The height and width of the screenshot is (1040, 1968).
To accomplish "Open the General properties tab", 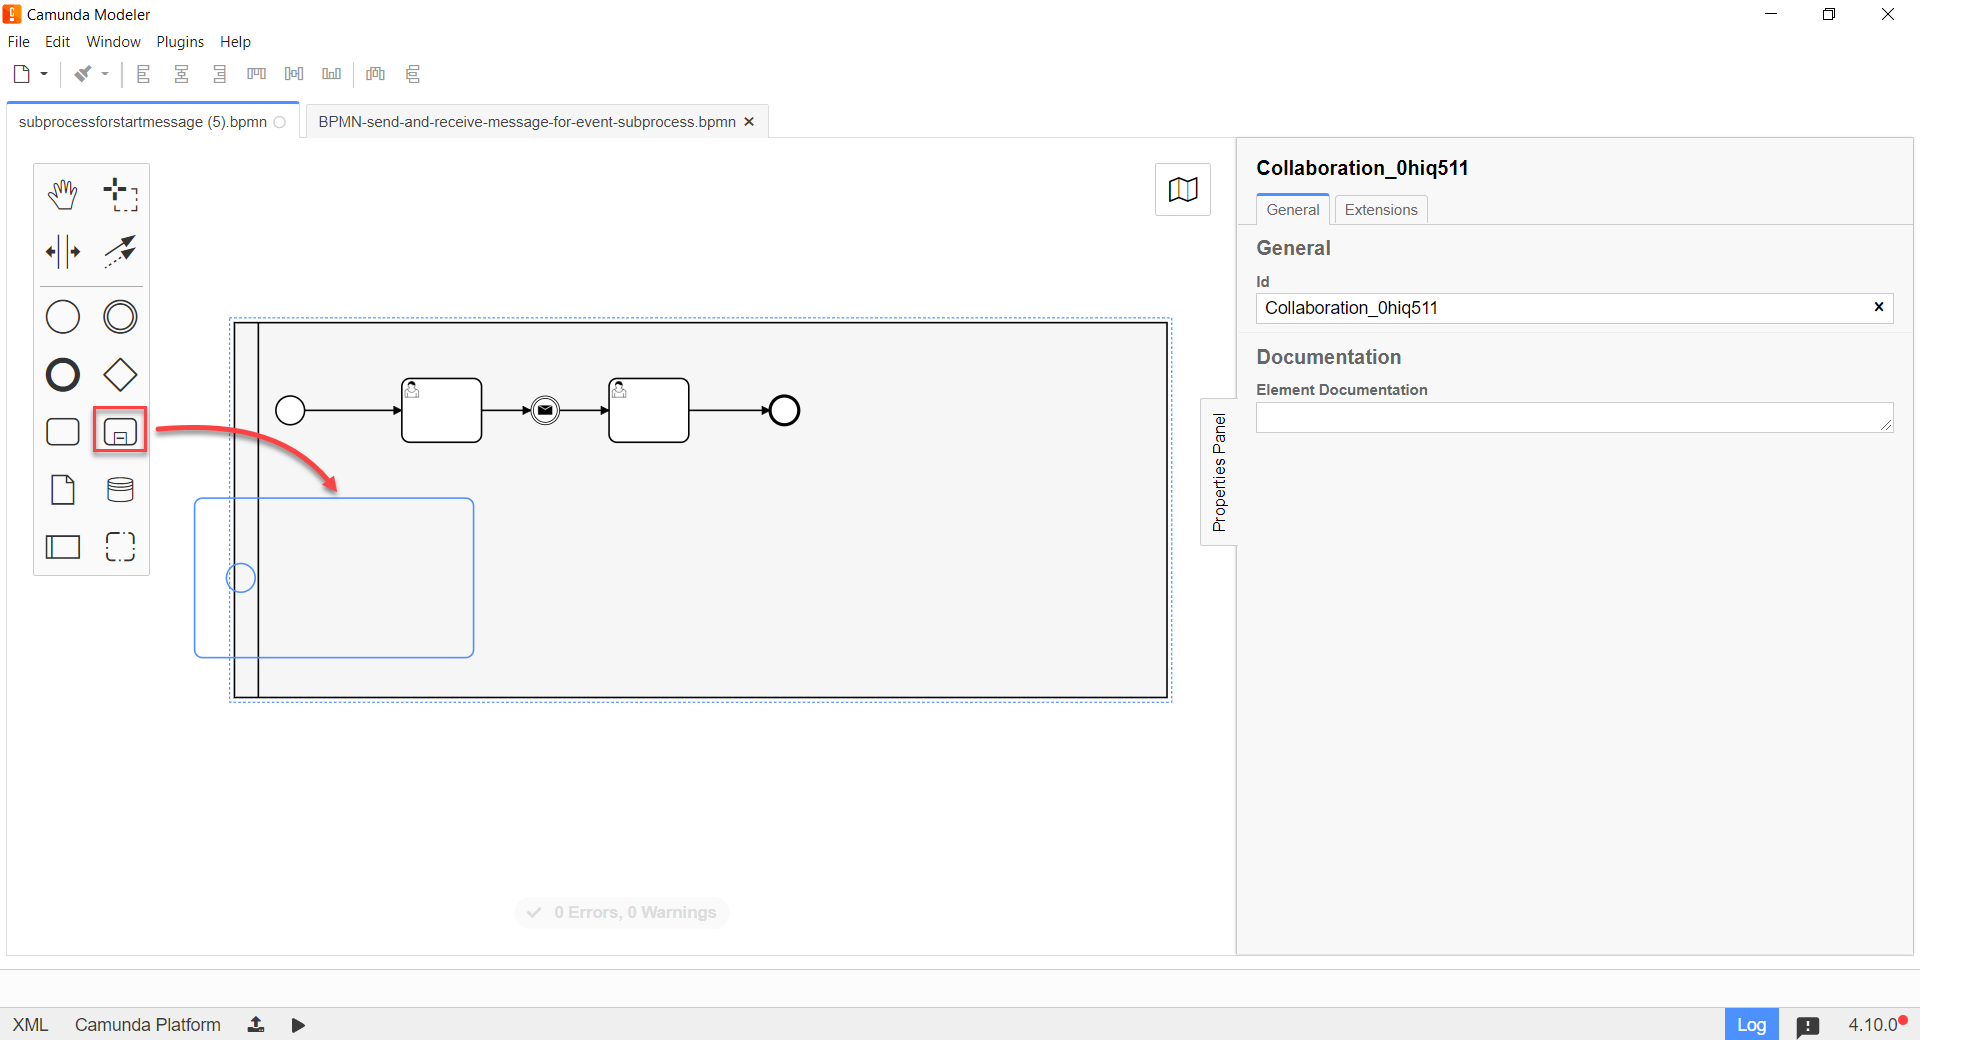I will (1293, 210).
